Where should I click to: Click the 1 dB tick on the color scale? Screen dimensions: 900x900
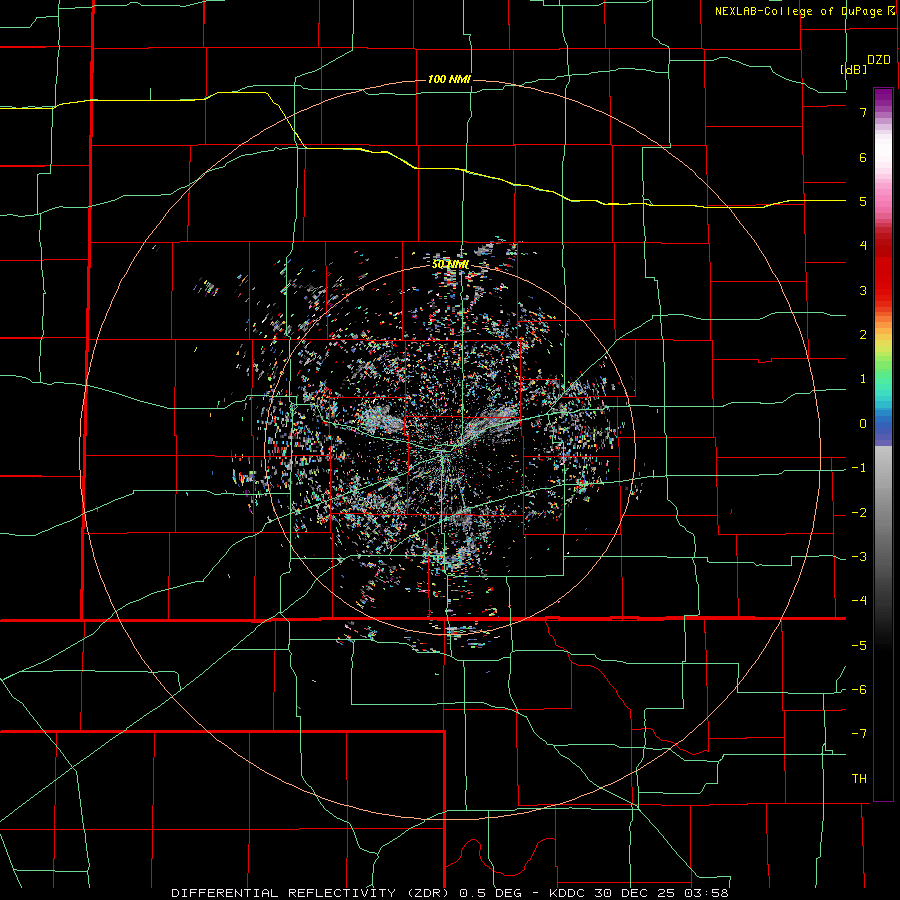[x=863, y=379]
